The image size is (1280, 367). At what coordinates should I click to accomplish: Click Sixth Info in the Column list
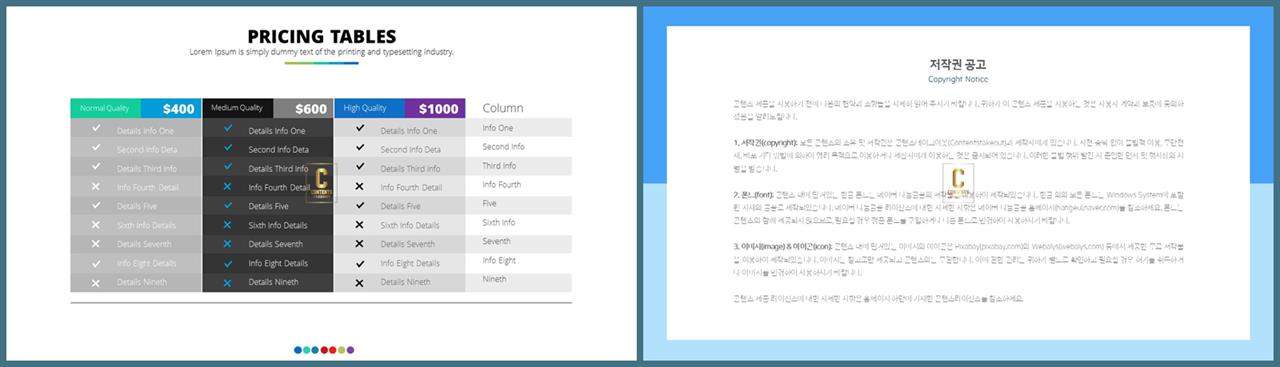(499, 223)
